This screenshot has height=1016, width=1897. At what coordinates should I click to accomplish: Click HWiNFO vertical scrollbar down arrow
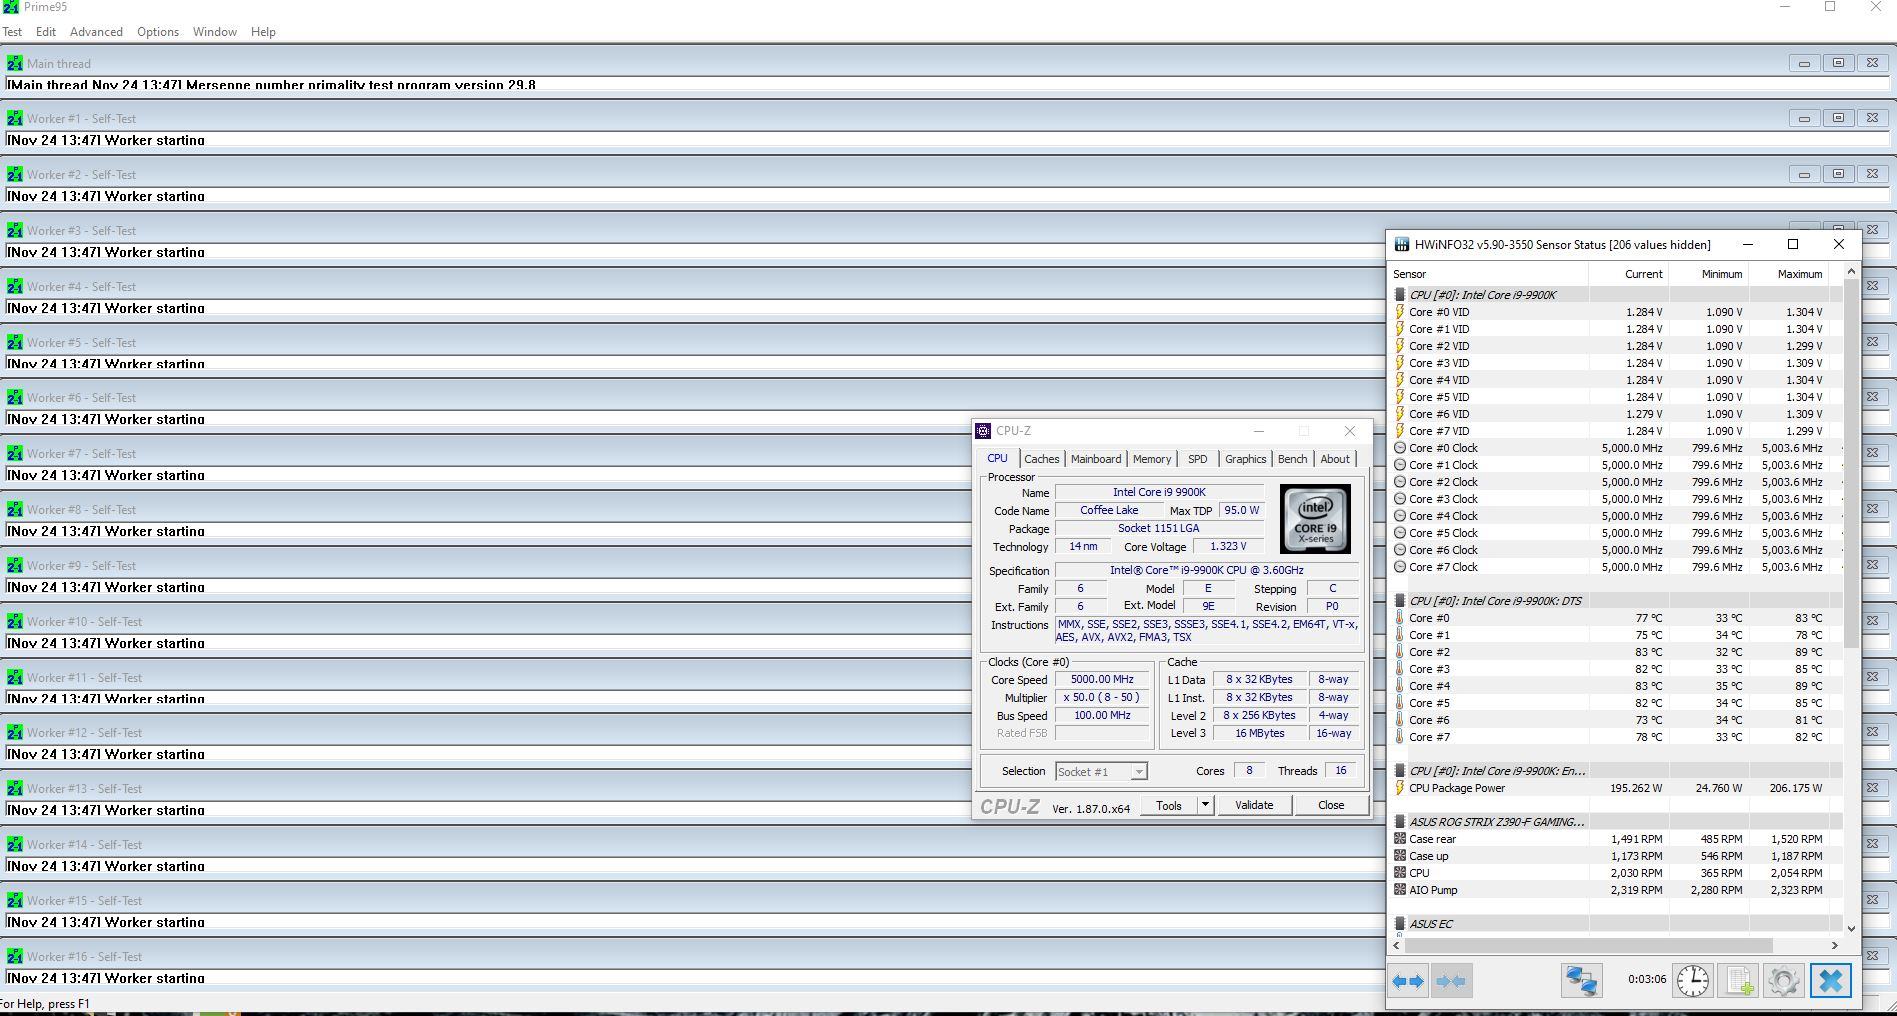pyautogui.click(x=1851, y=928)
